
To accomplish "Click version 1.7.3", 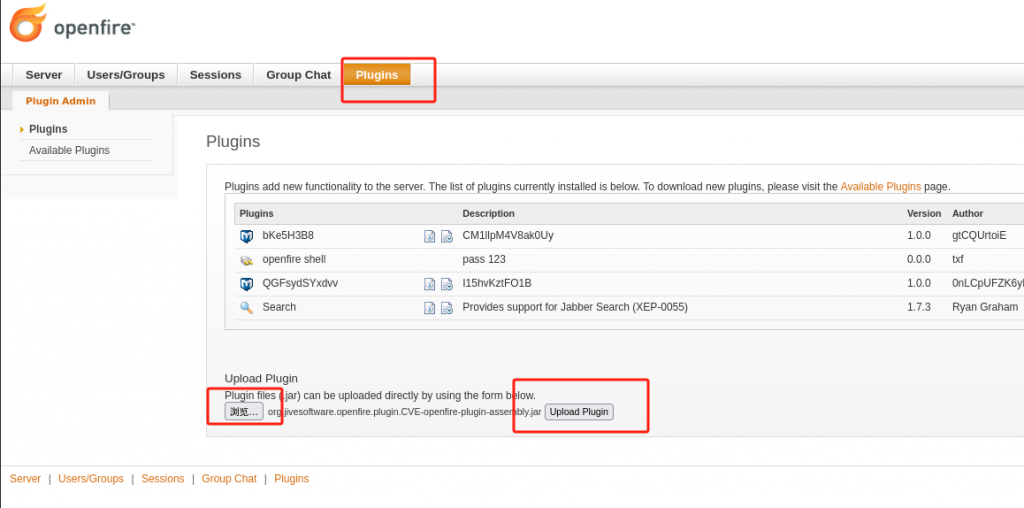I will [919, 307].
